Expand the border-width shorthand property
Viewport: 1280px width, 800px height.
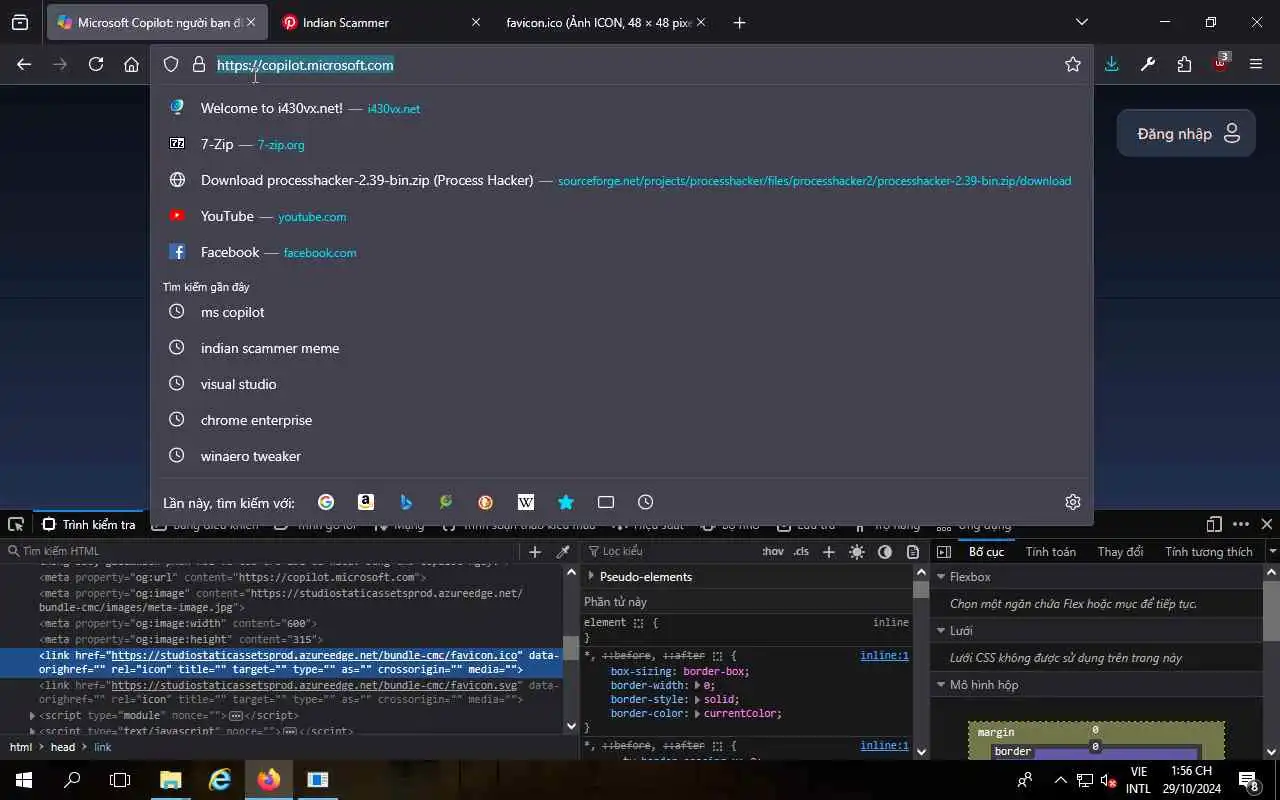tap(697, 685)
